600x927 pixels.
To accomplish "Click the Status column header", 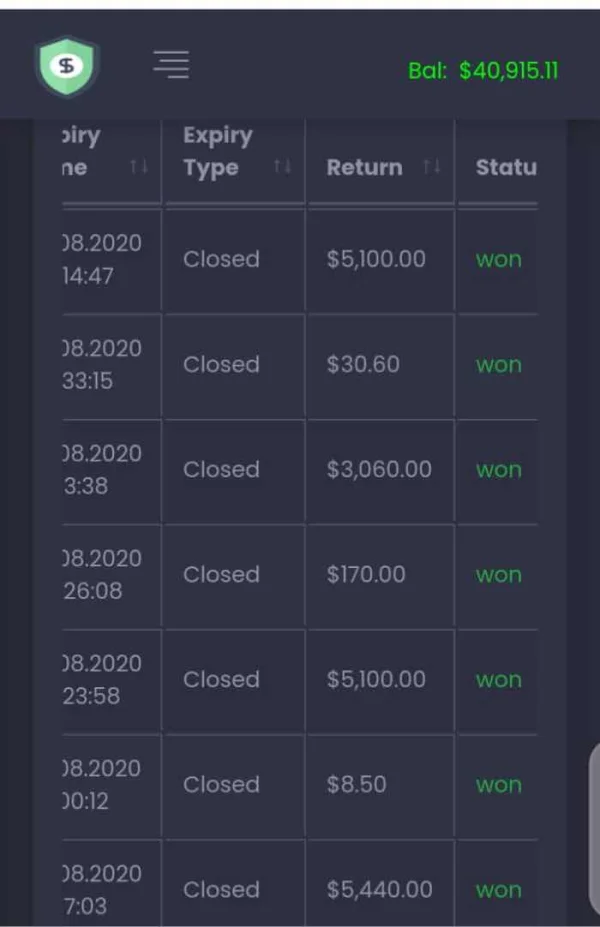I will (505, 168).
